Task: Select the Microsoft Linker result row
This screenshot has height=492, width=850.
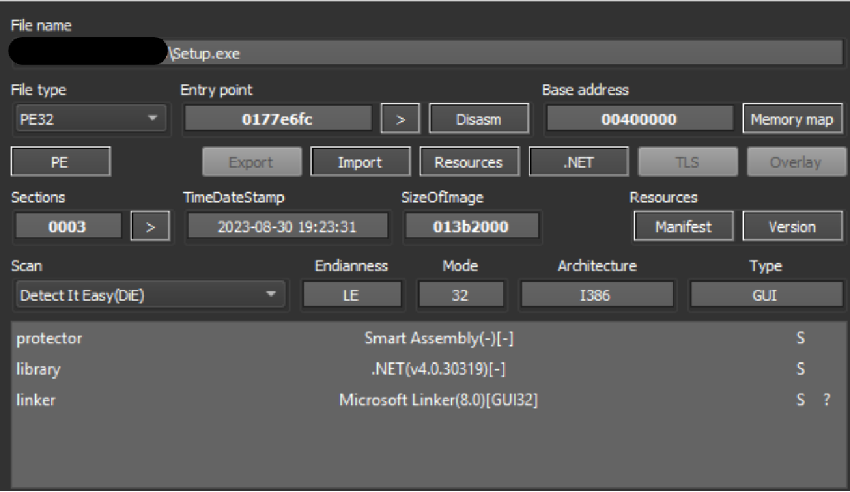Action: click(434, 400)
